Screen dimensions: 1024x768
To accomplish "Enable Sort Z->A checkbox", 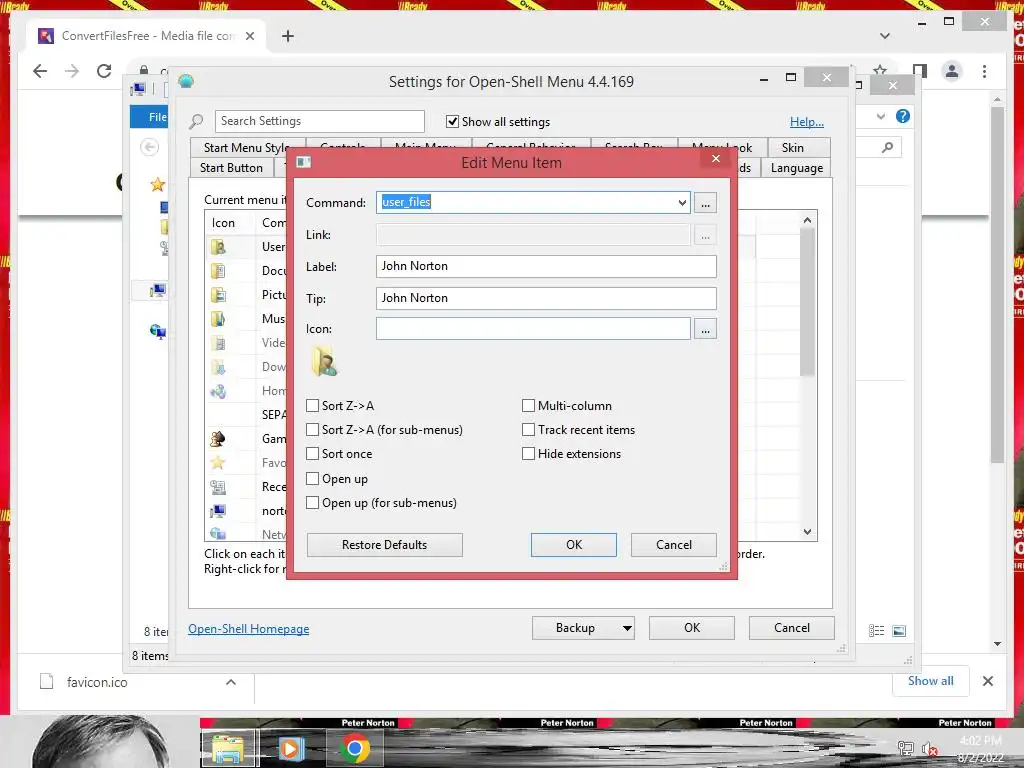I will click(x=313, y=406).
